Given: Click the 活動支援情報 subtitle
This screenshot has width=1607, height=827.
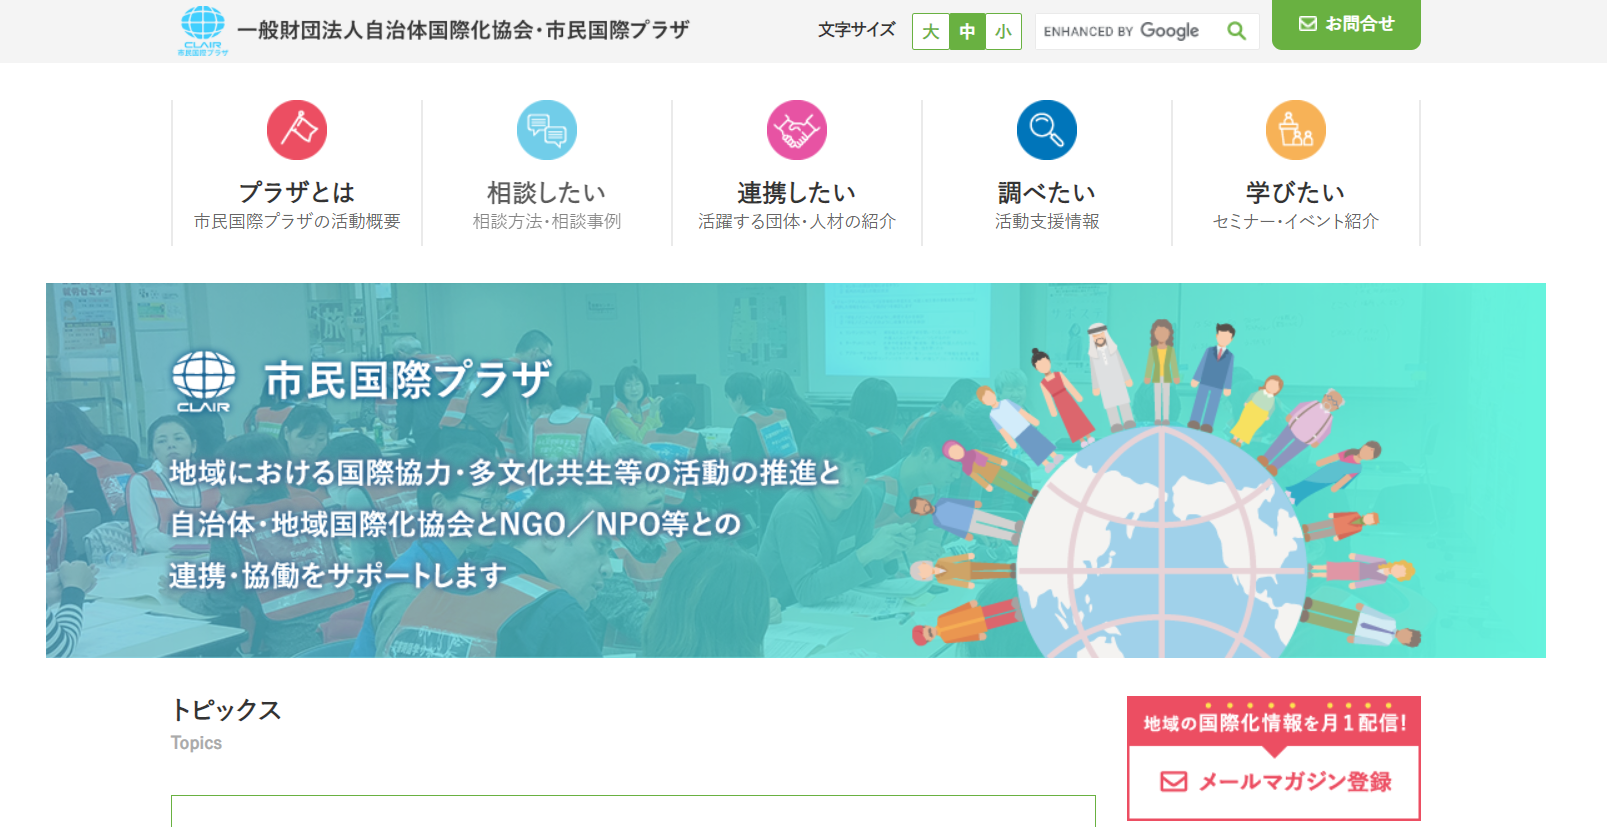Looking at the screenshot, I should coord(1047,221).
